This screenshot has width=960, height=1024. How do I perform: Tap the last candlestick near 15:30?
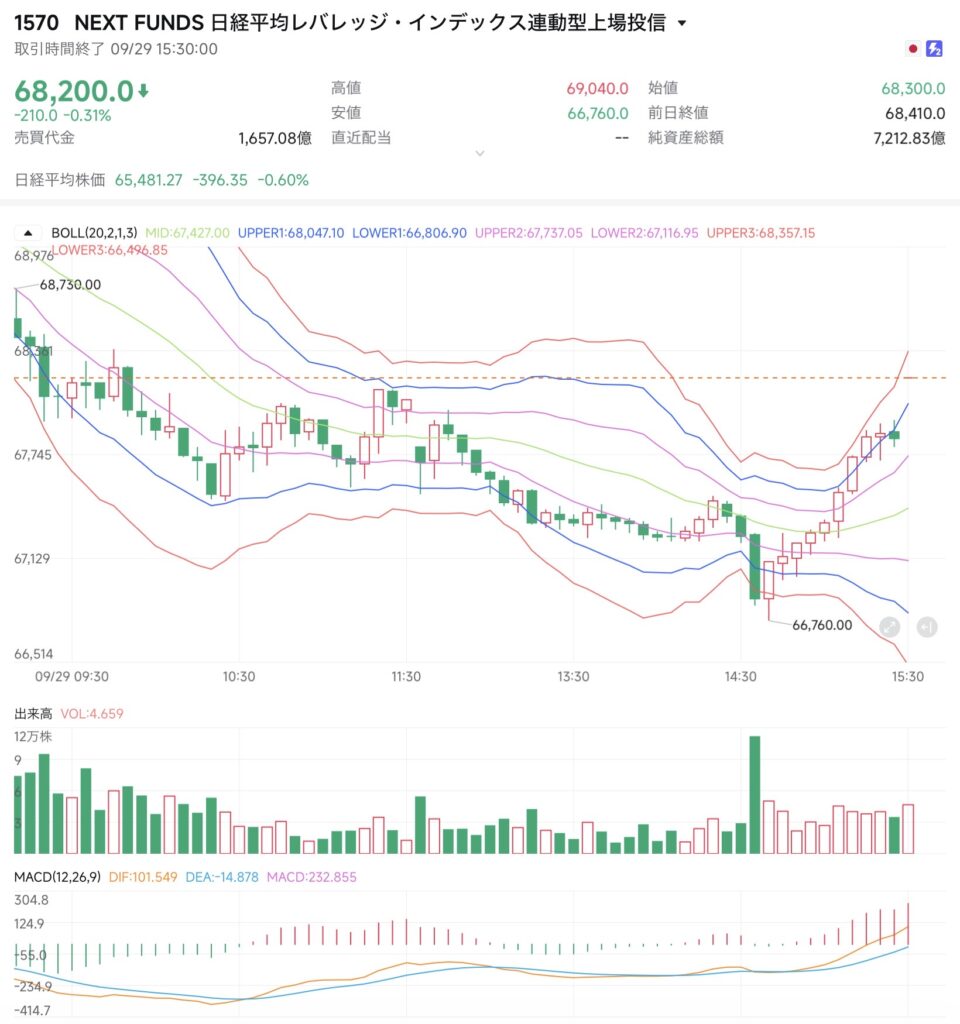[894, 434]
